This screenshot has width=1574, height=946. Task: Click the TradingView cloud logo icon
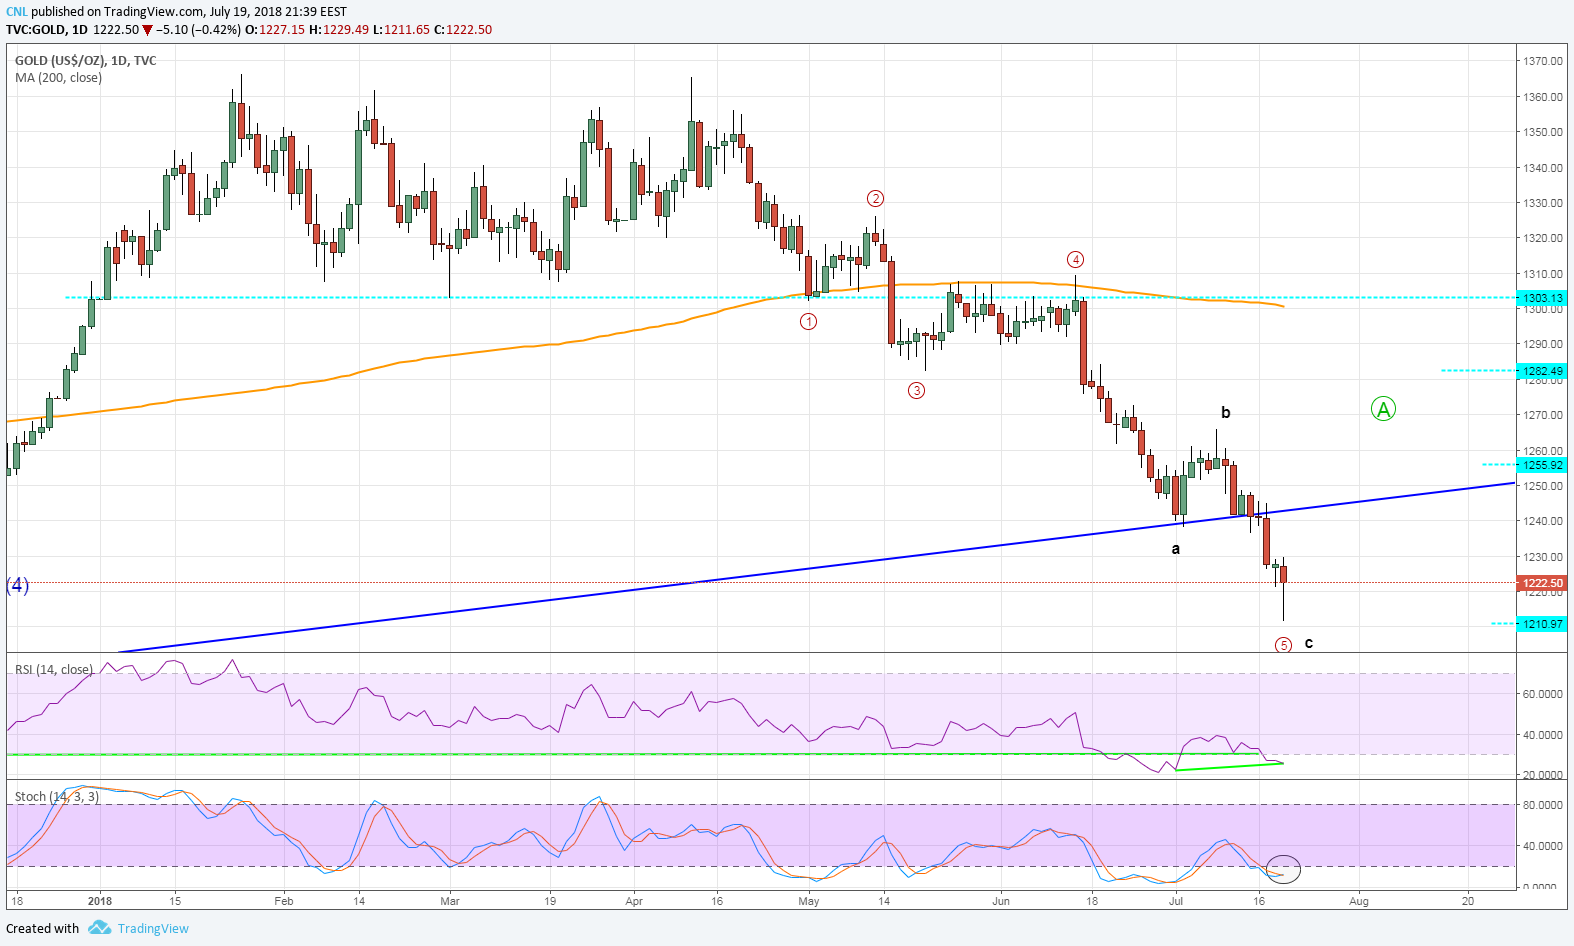99,928
